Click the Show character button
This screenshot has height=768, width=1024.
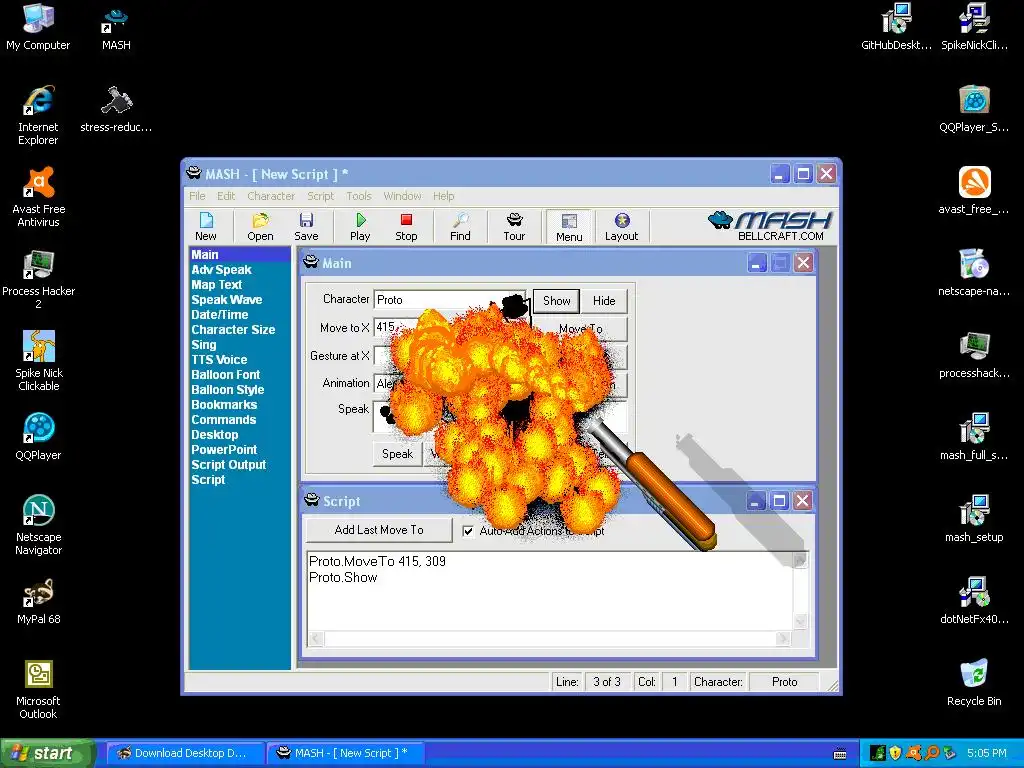coord(556,301)
